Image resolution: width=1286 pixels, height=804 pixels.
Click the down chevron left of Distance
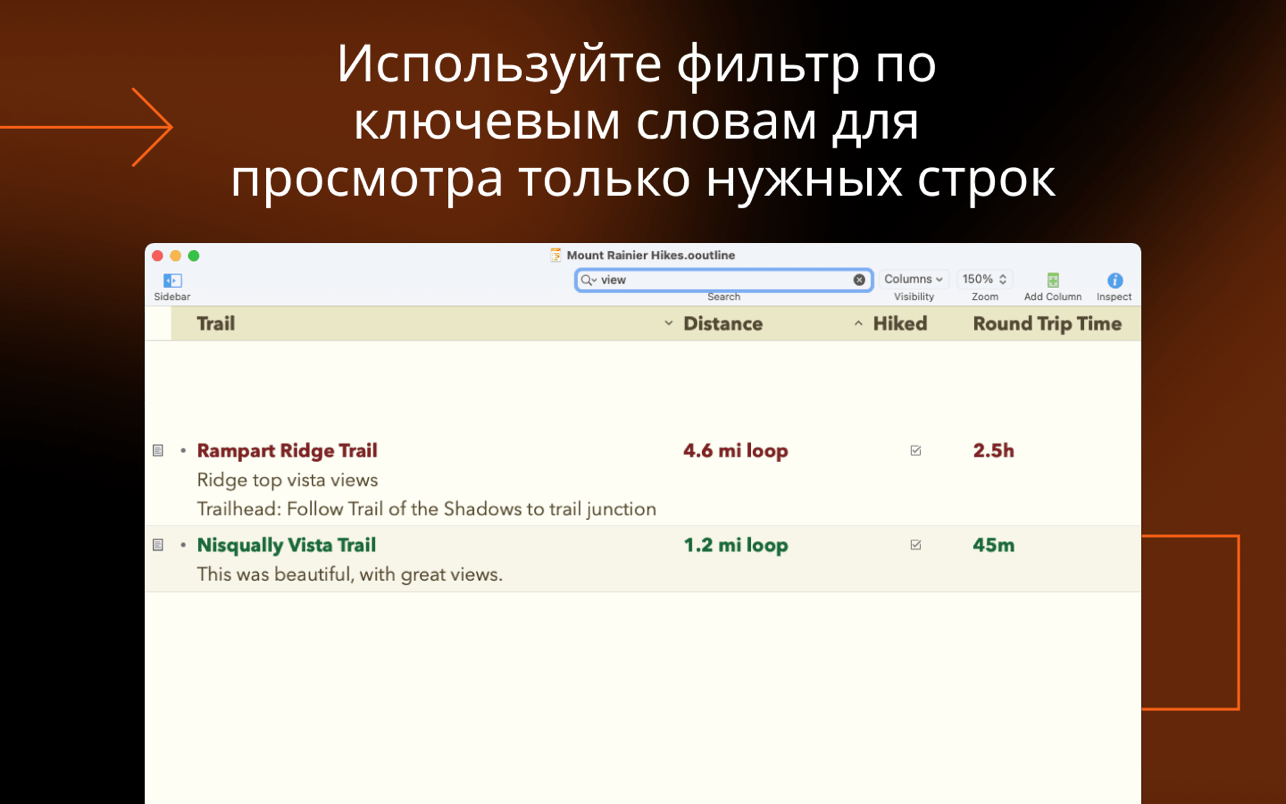coord(669,324)
